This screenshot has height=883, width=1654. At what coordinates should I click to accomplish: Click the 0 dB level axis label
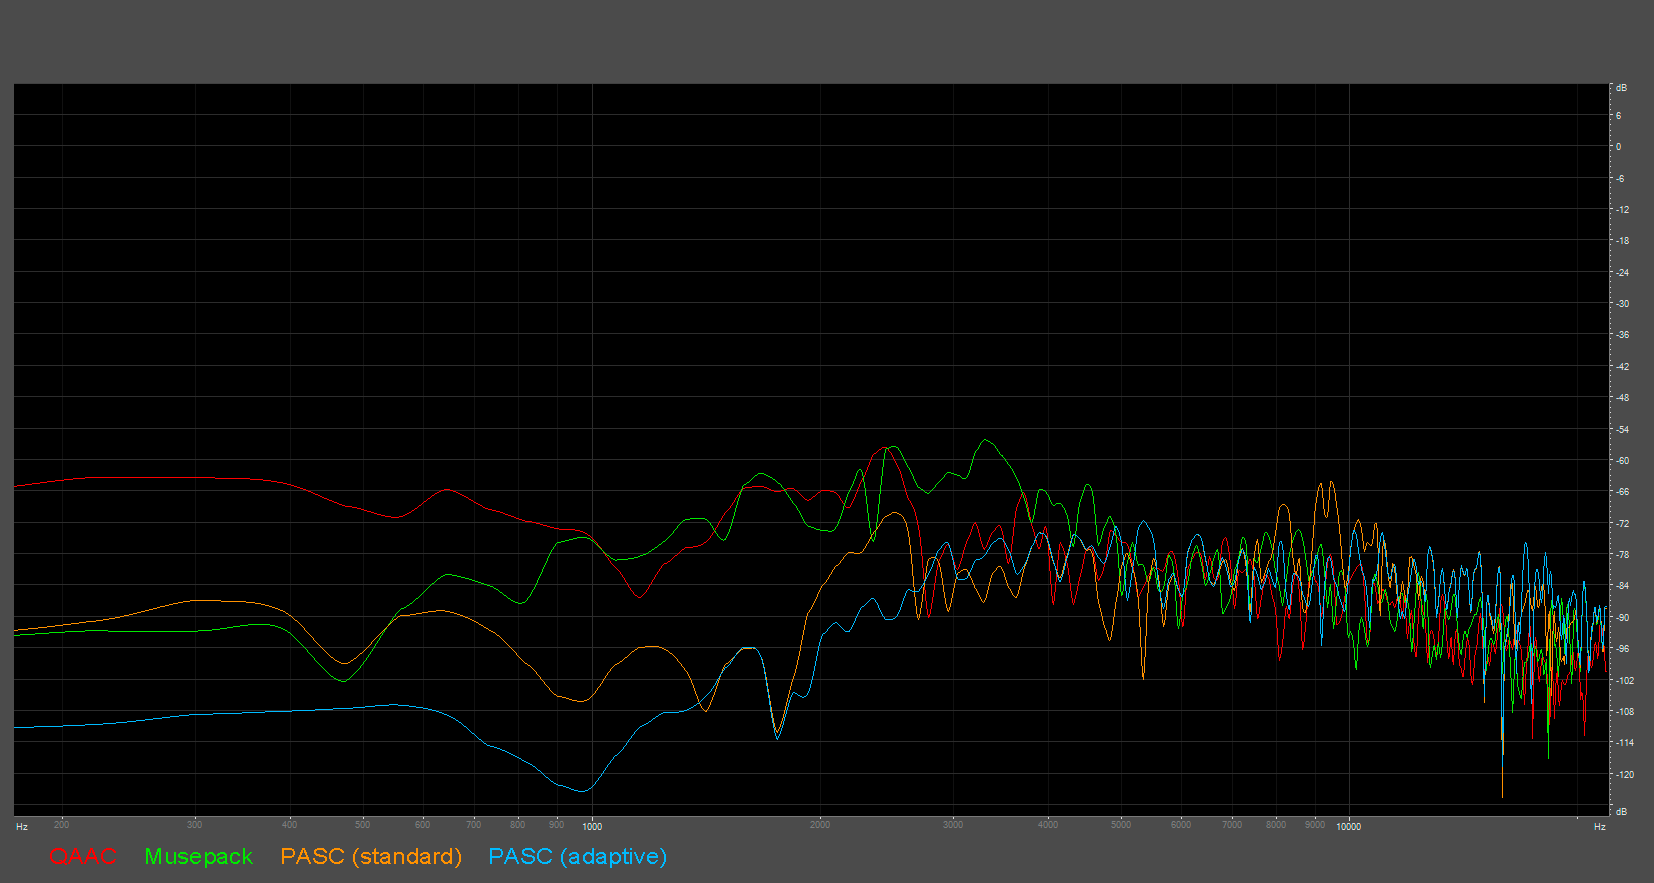(1619, 147)
